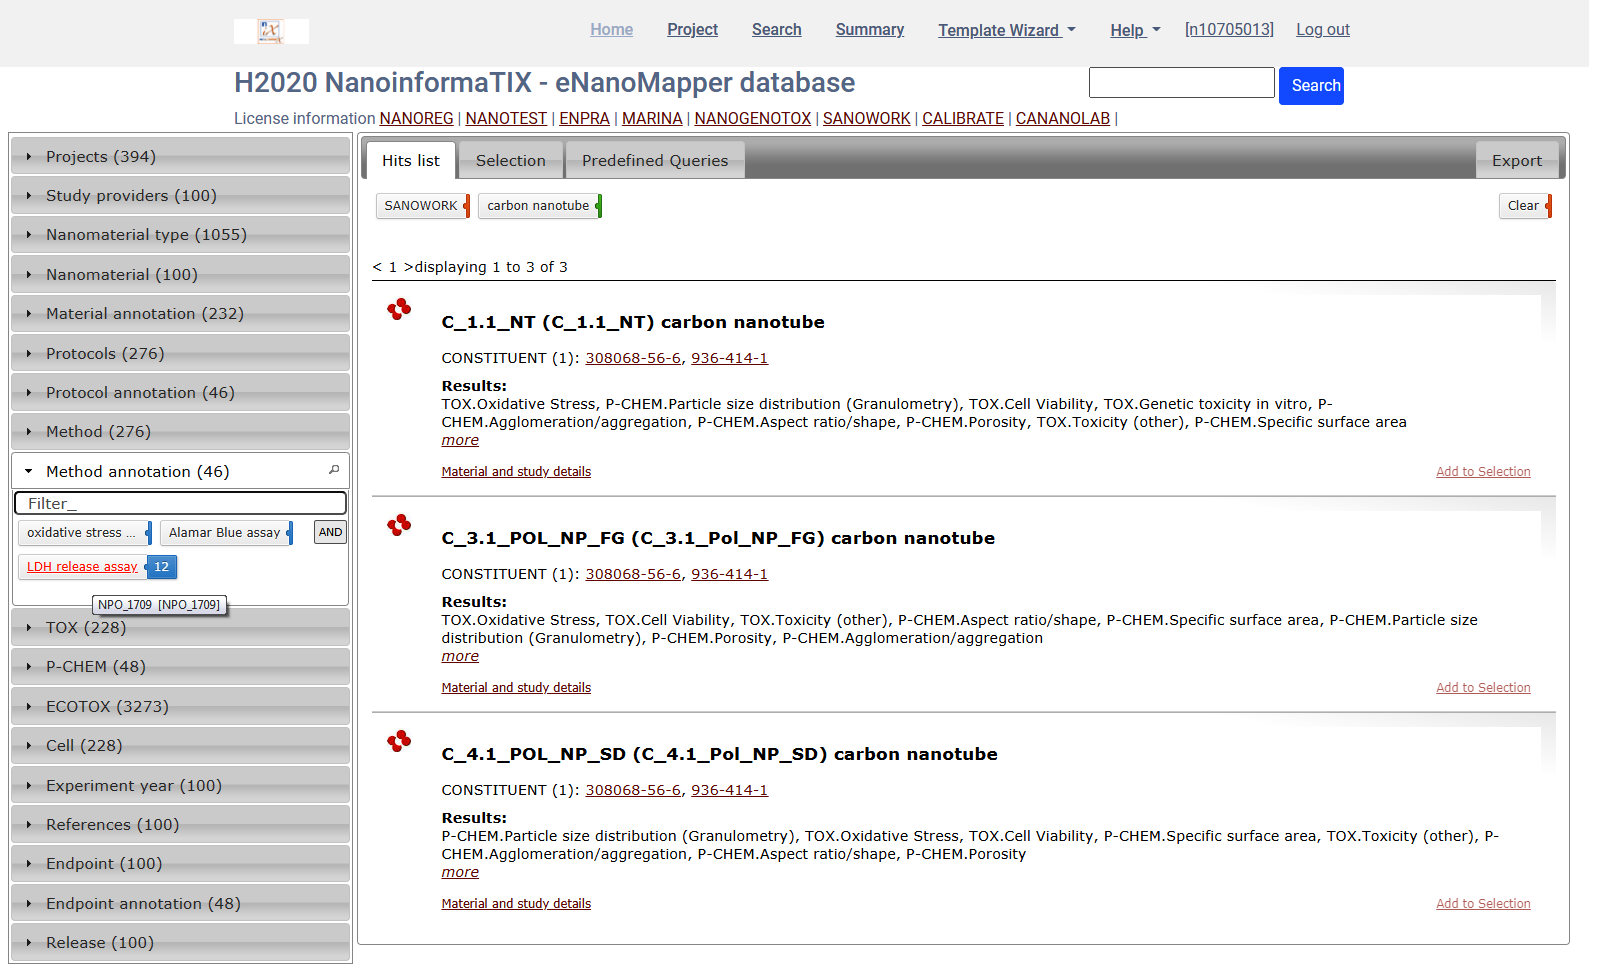
Task: Open the Predefined Queries tab
Action: 655,161
